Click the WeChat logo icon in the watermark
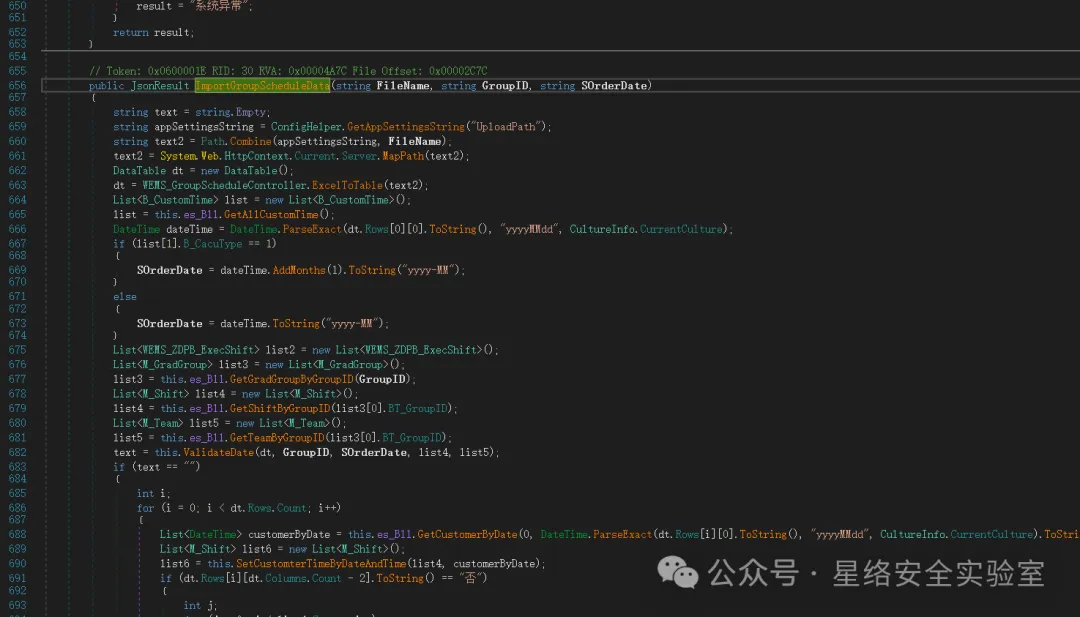This screenshot has width=1080, height=617. tap(678, 573)
